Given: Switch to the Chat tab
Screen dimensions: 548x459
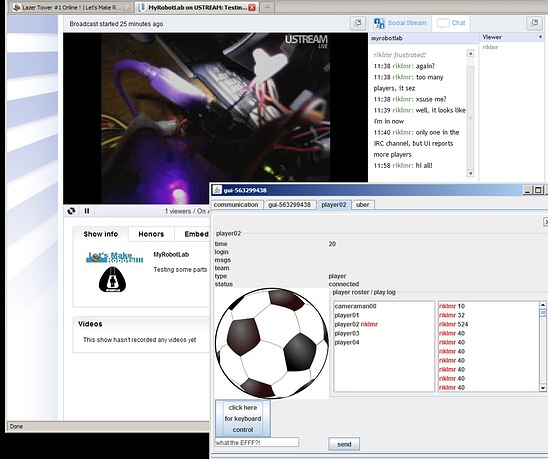Looking at the screenshot, I should (x=451, y=23).
